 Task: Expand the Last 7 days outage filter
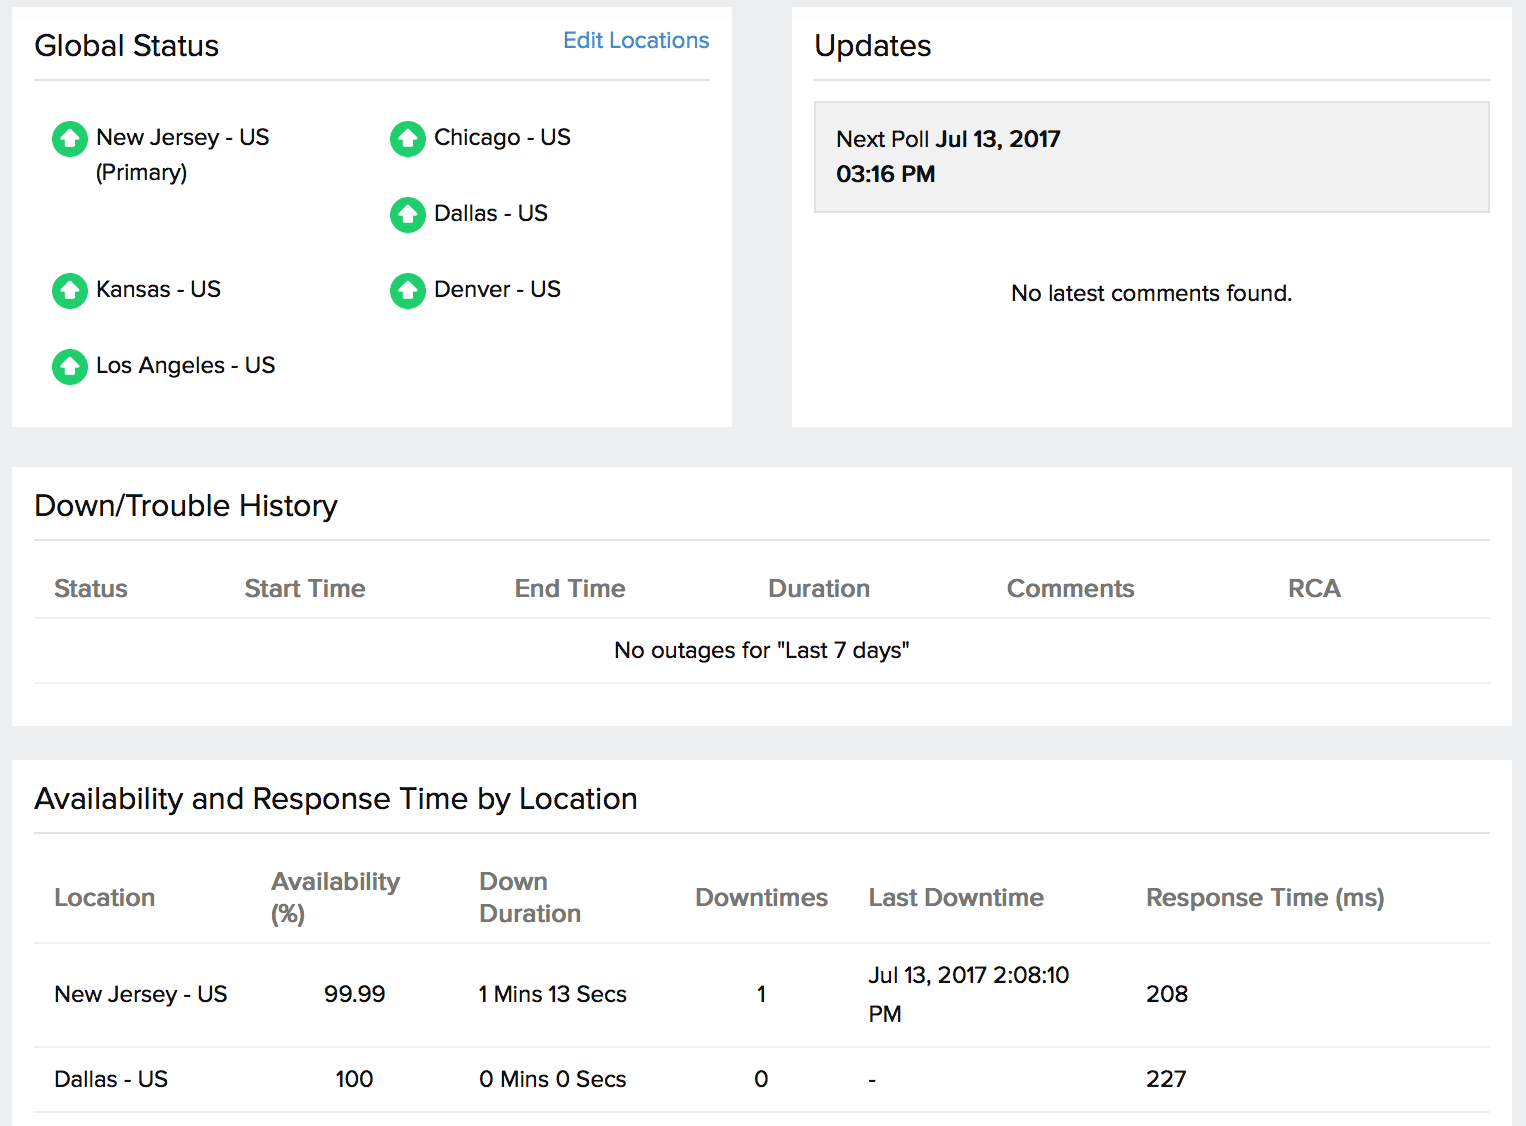pos(761,650)
